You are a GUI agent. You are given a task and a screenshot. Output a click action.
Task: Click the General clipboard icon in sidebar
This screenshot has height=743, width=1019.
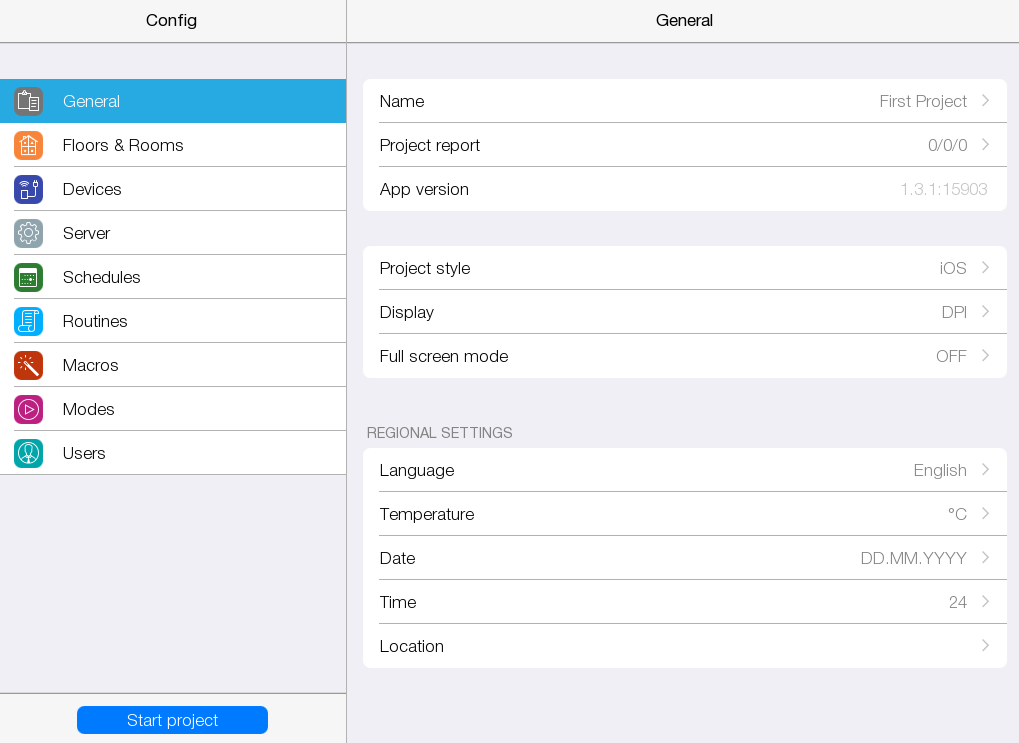coord(28,101)
